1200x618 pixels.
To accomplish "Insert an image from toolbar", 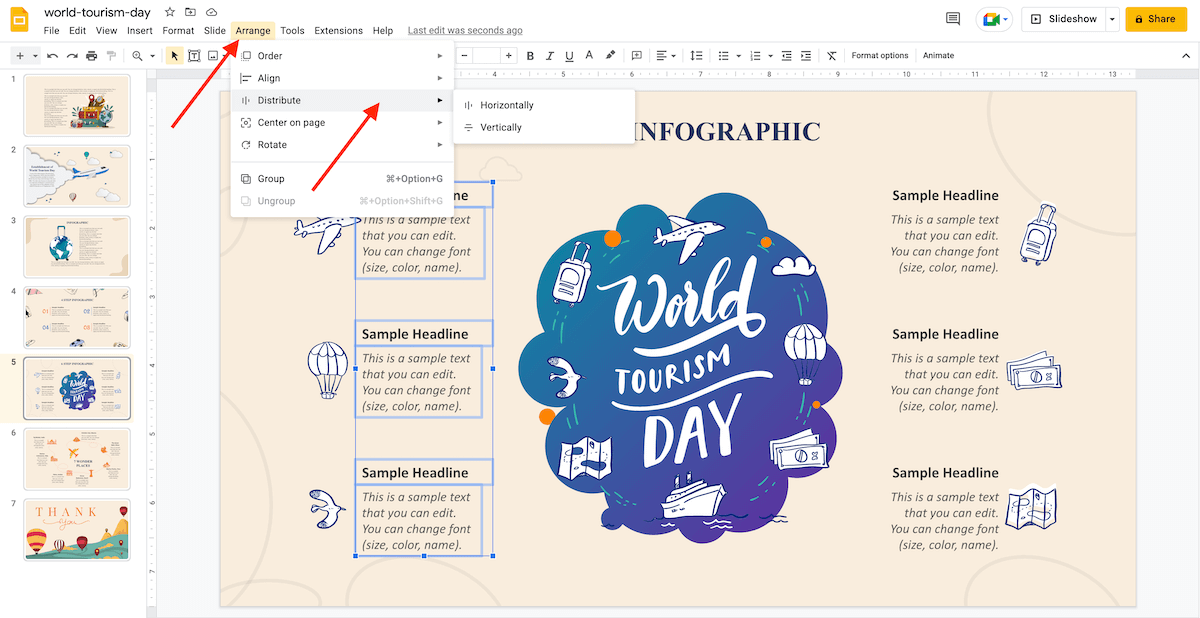I will click(x=213, y=56).
